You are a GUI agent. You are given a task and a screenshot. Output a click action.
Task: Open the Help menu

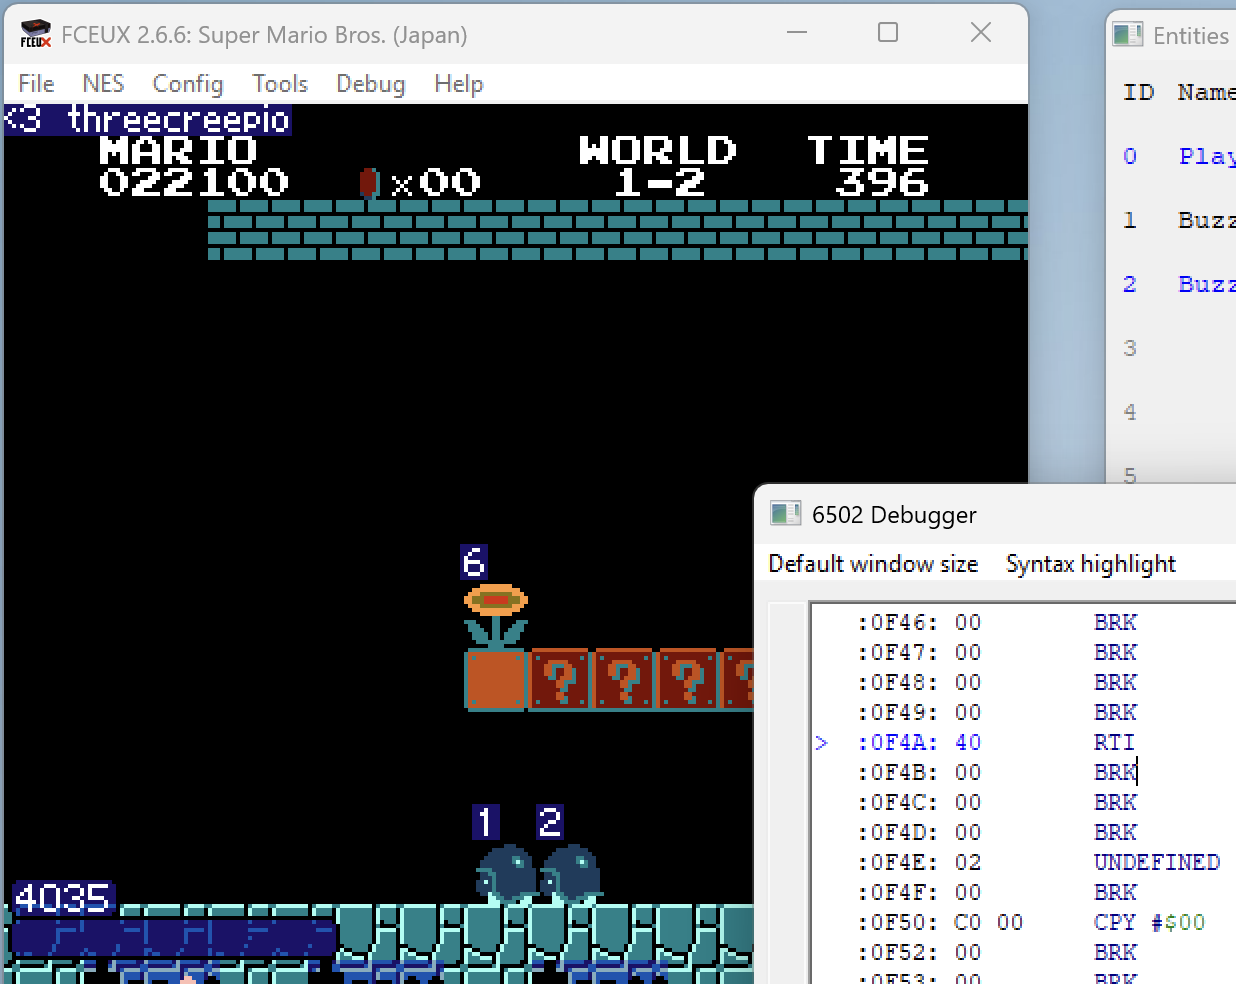(458, 84)
